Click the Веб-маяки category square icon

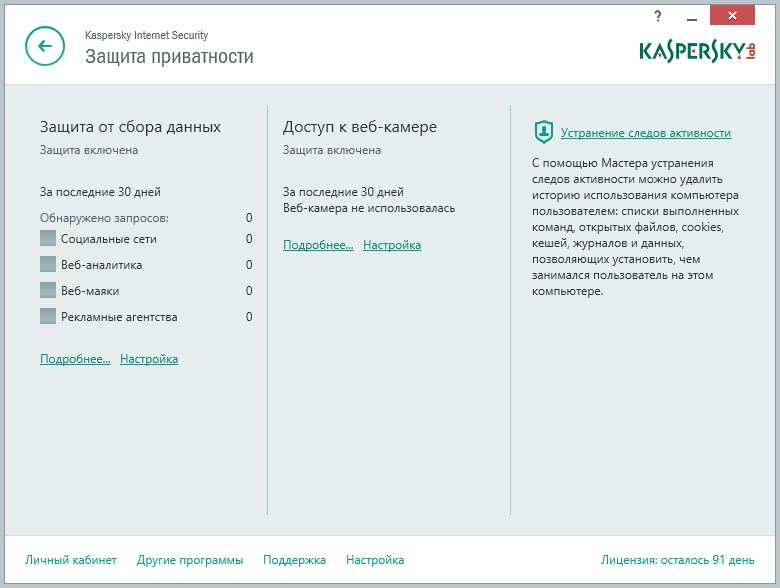click(x=48, y=290)
